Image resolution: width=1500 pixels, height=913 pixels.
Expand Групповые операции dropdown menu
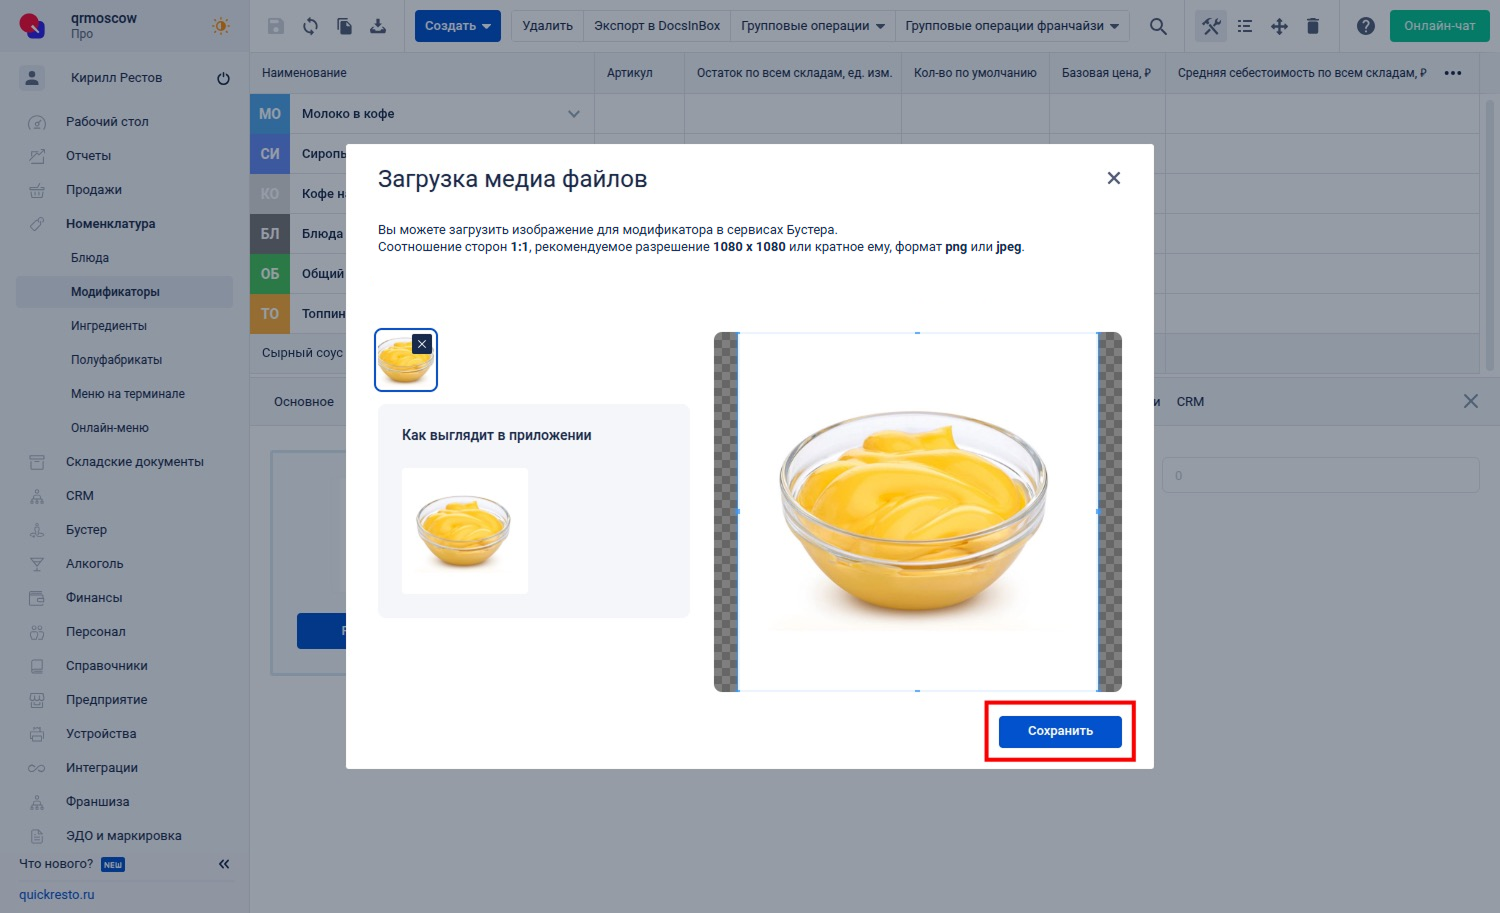[812, 26]
